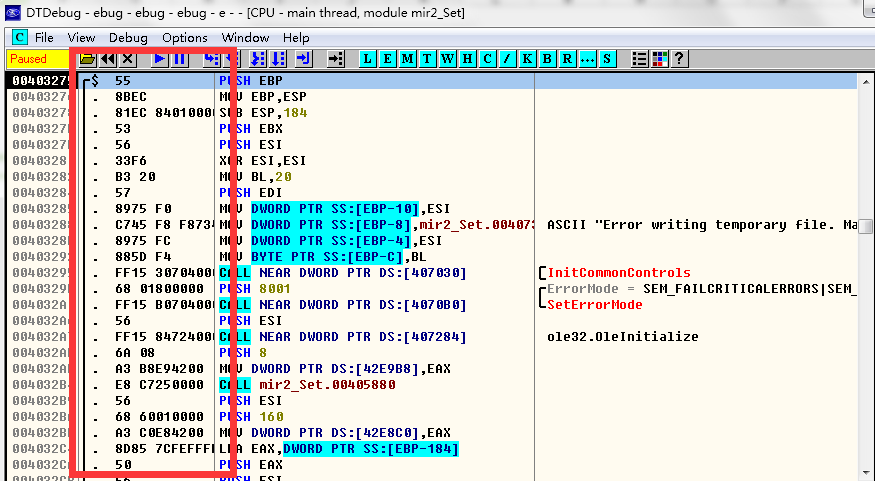Select the PUSH 8001 instruction
This screenshot has width=875, height=481.
255,288
